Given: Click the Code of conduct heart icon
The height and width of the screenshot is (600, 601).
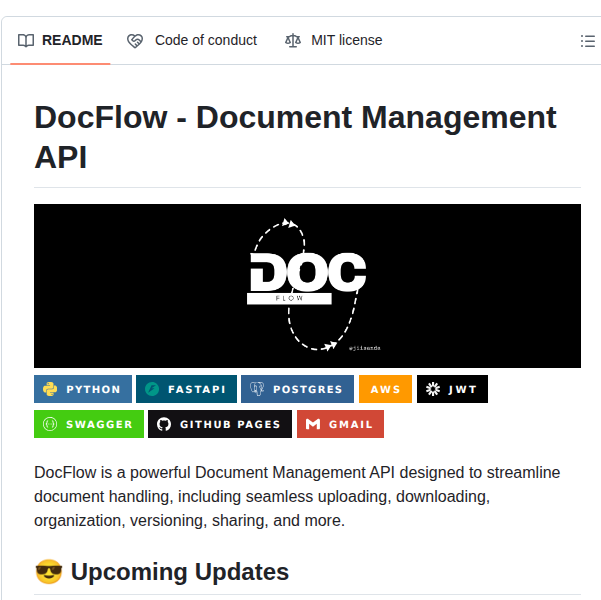Looking at the screenshot, I should 135,41.
